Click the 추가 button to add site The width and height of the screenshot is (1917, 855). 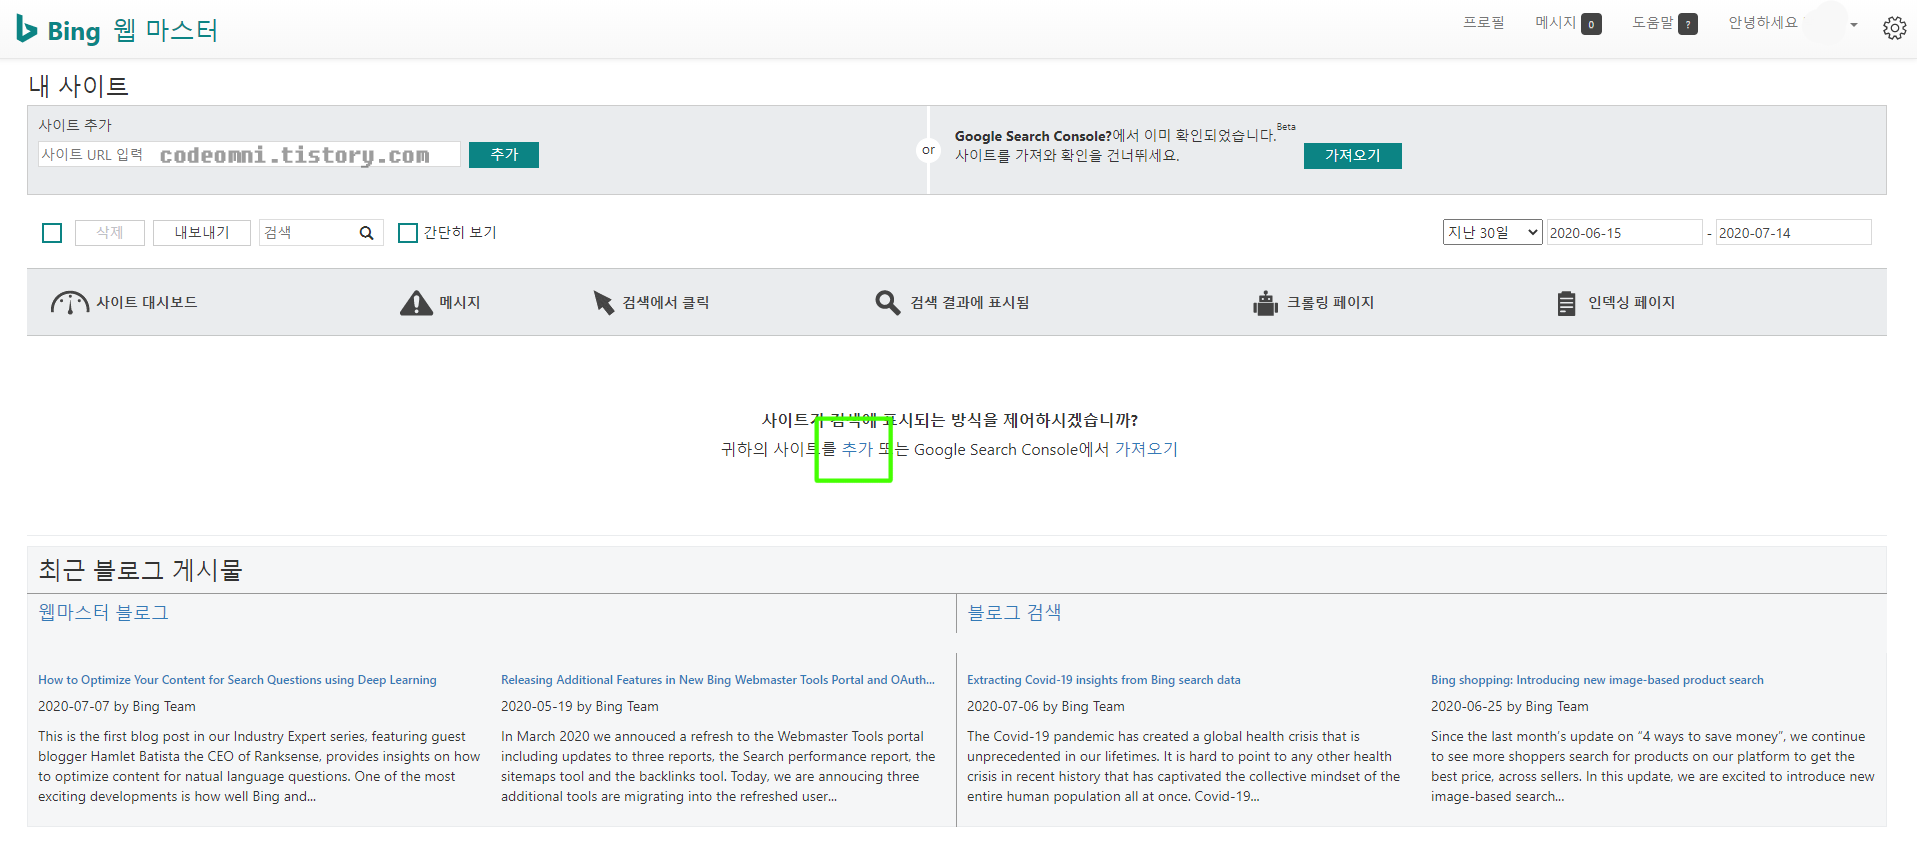(x=504, y=155)
